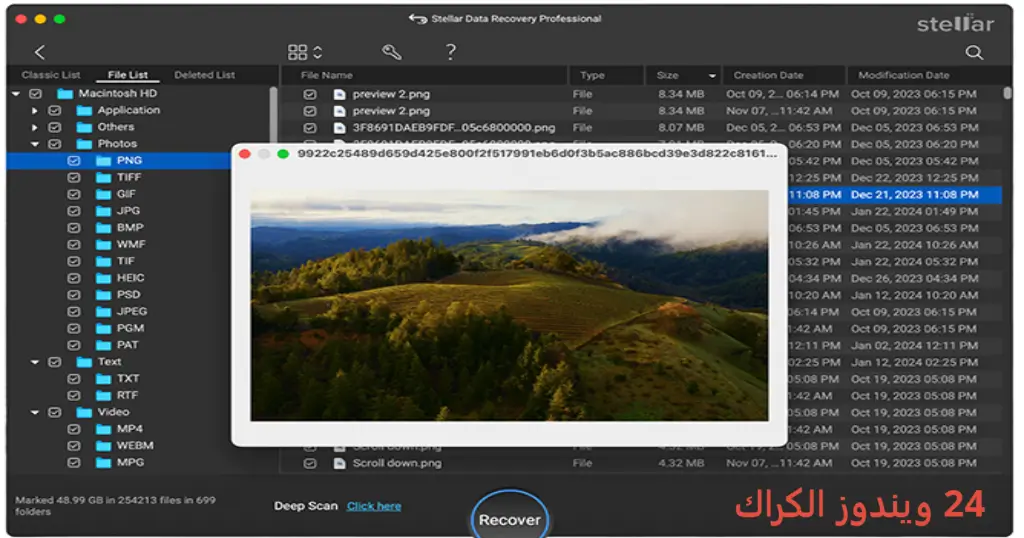Click the file list vertical scrollbar
1024x538 pixels.
click(1007, 94)
